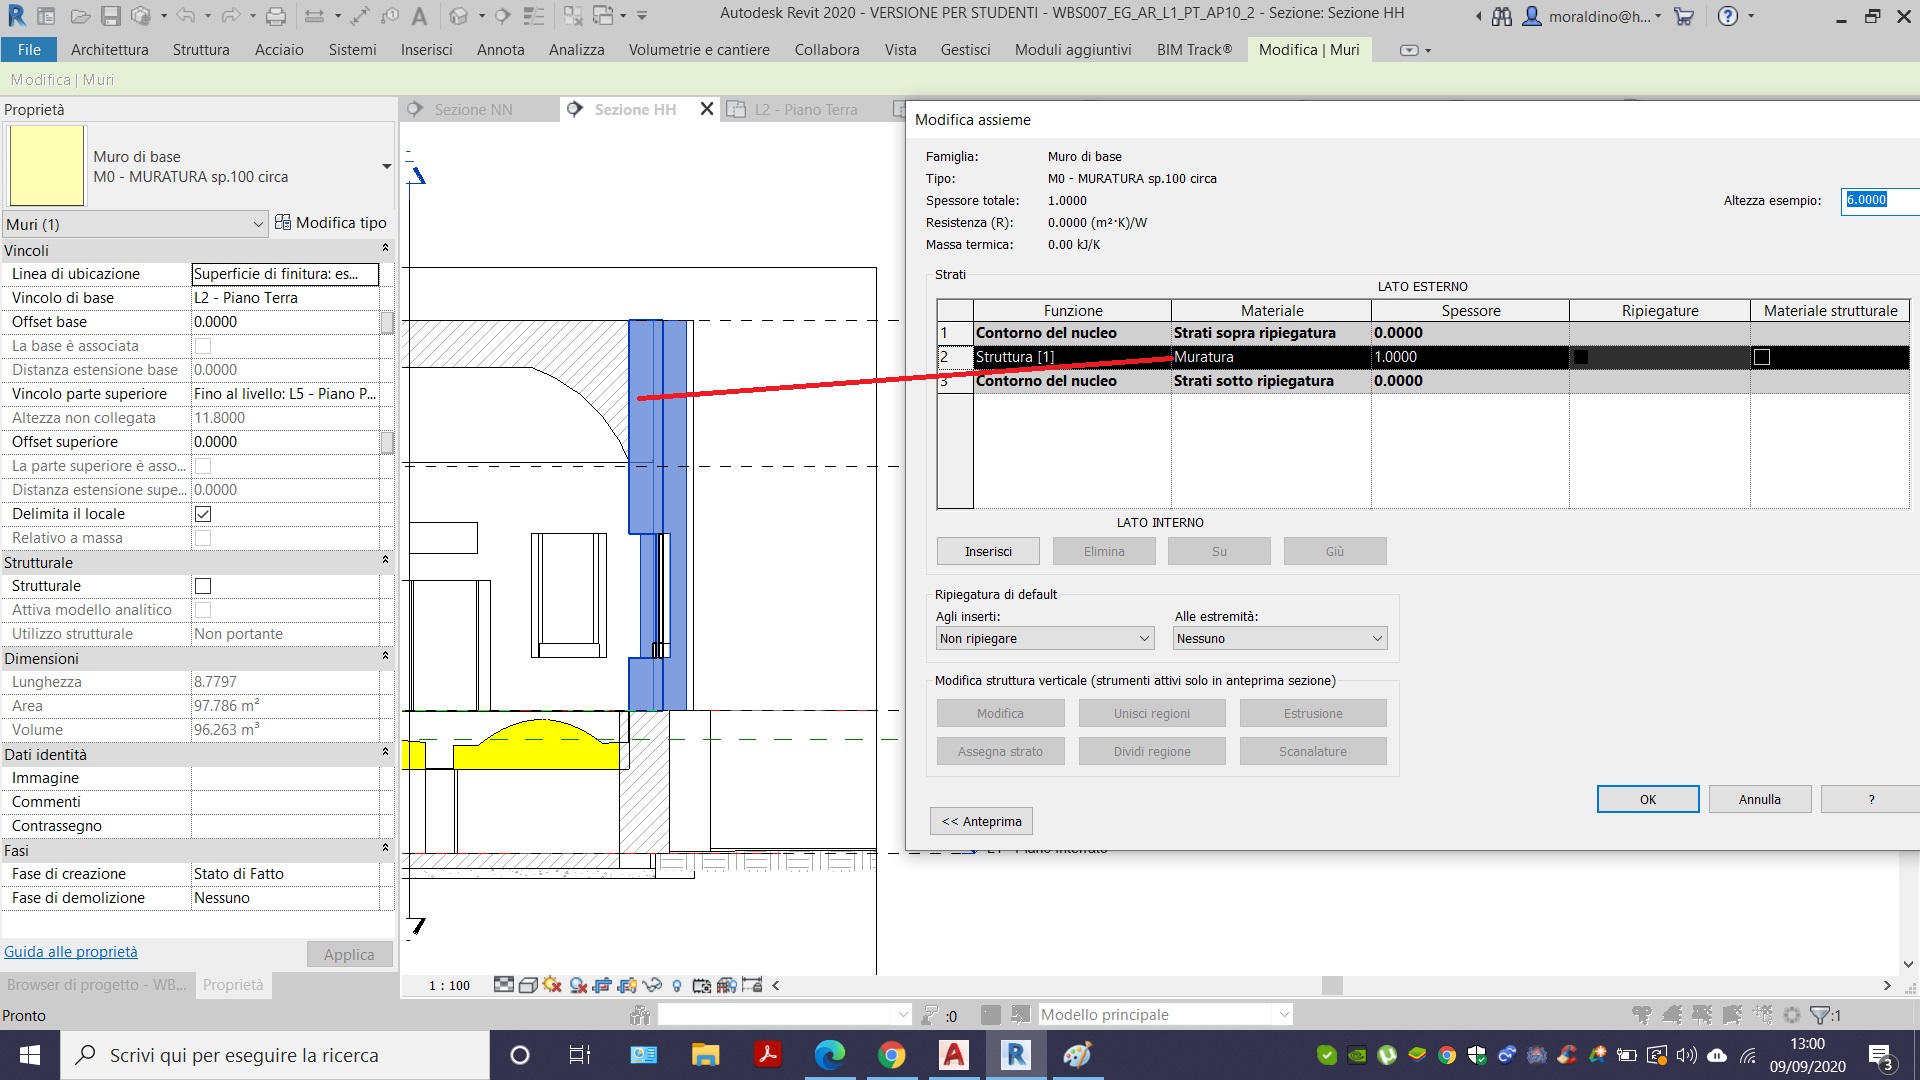The height and width of the screenshot is (1080, 1920).
Task: Click the Inserisci button under Strati
Action: (988, 551)
